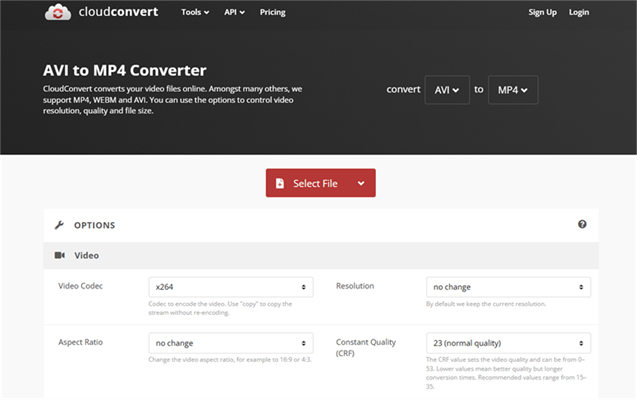Image resolution: width=637 pixels, height=400 pixels.
Task: Click the file icon on Select File button
Action: tap(280, 183)
